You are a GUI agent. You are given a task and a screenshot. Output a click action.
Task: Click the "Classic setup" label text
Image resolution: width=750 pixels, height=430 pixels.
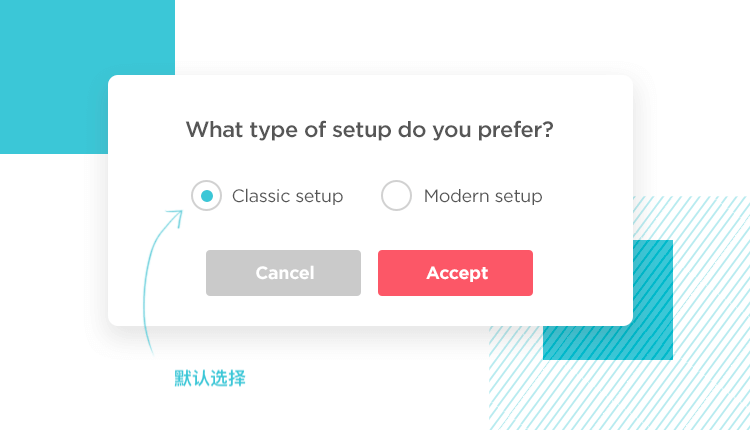point(287,196)
